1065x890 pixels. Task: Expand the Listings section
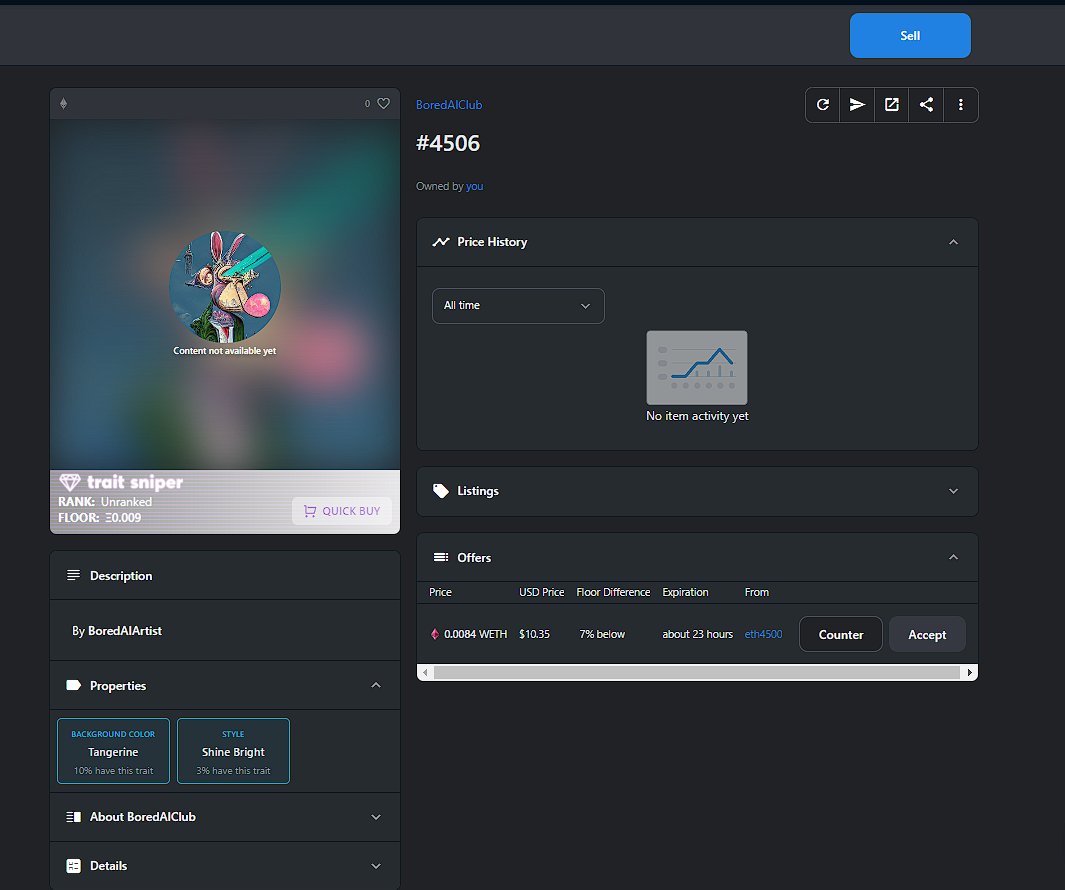click(954, 491)
